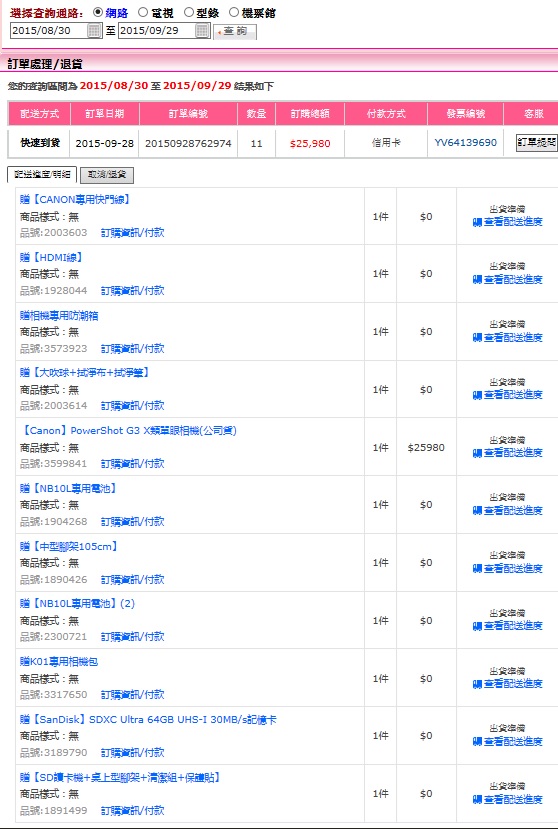Open the 贈【SD讀卡機+桌上型腳架+清潔組+保護貼】 product link
Viewport: 558px width, 829px height.
tap(120, 777)
